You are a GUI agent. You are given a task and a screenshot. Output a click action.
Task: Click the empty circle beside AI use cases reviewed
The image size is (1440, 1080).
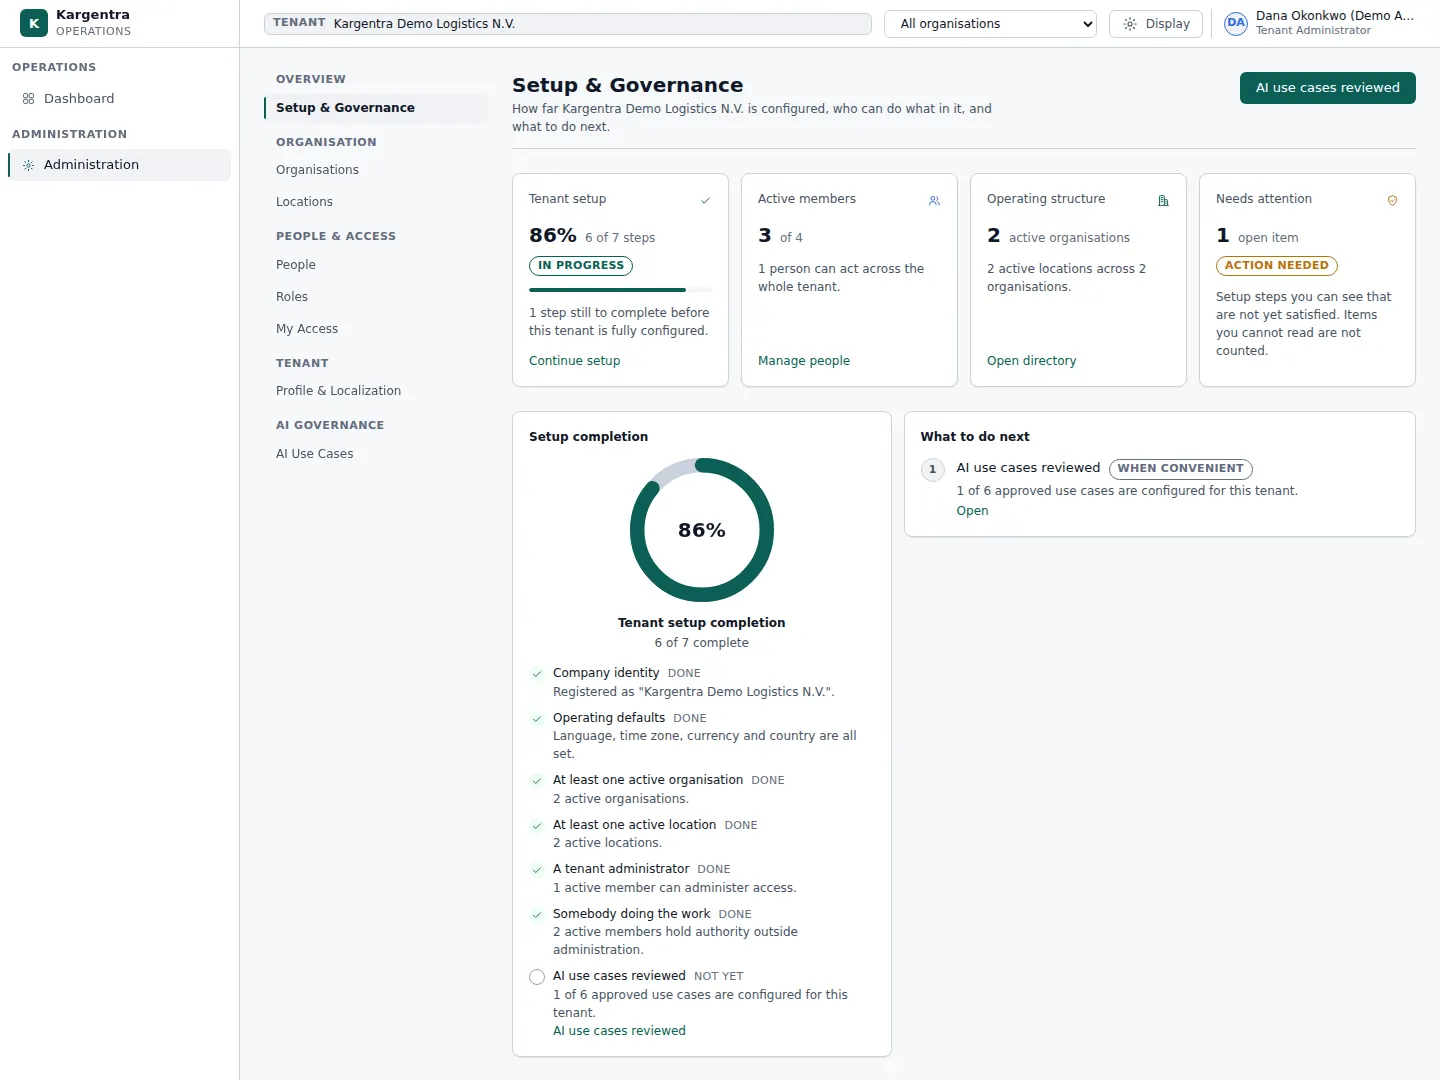(x=537, y=977)
